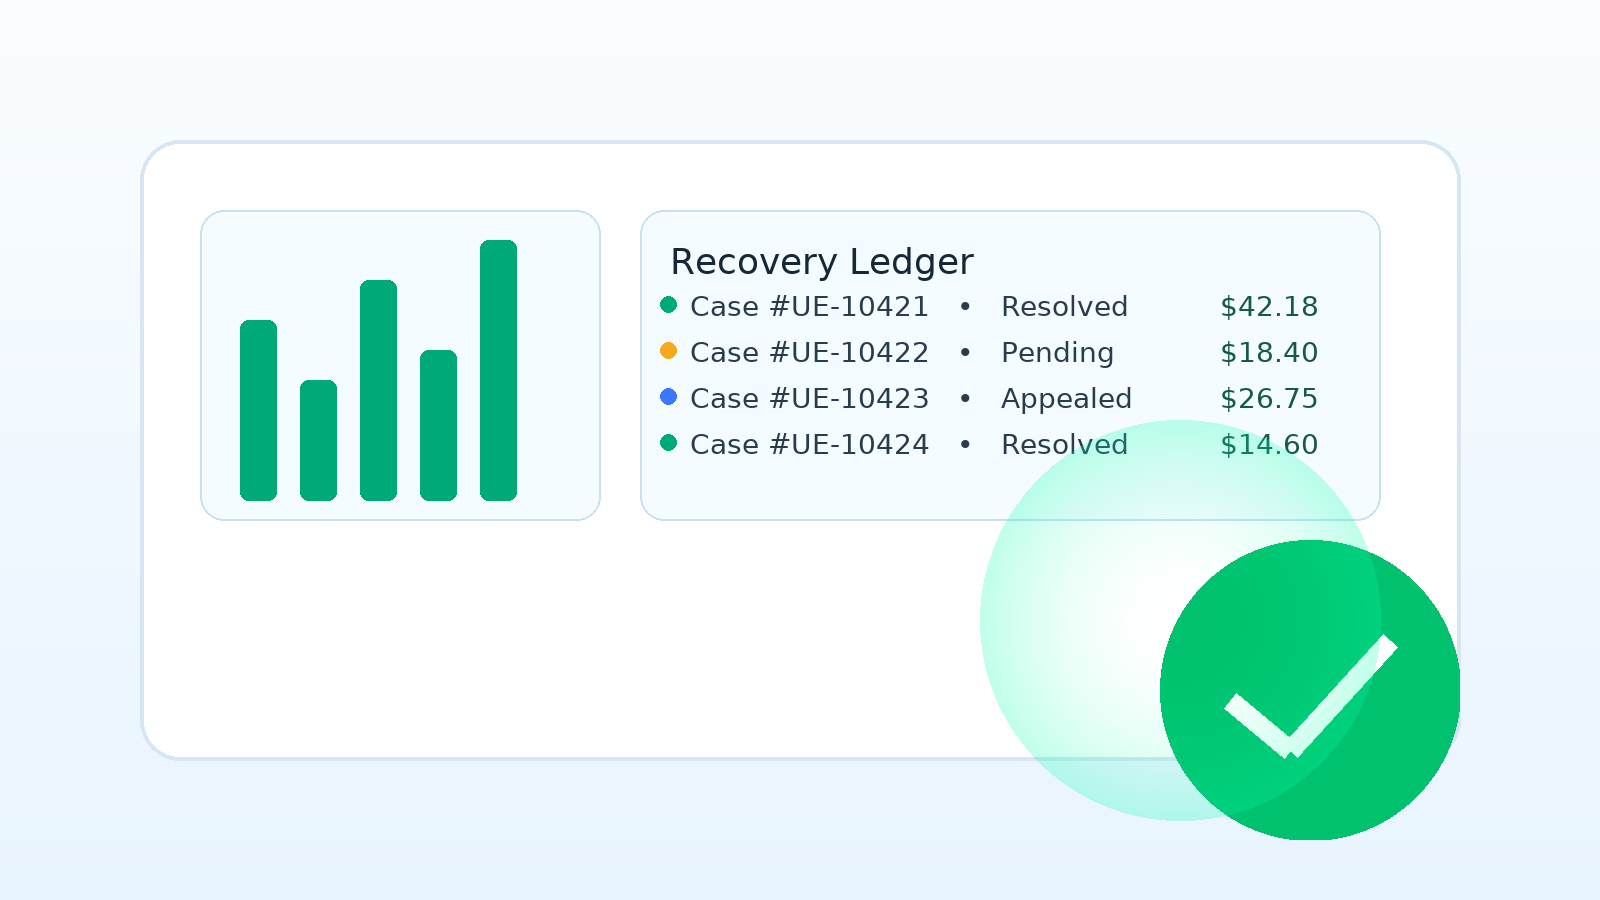
Task: Click the orange status dot for Case #UE-10422
Action: click(x=669, y=351)
